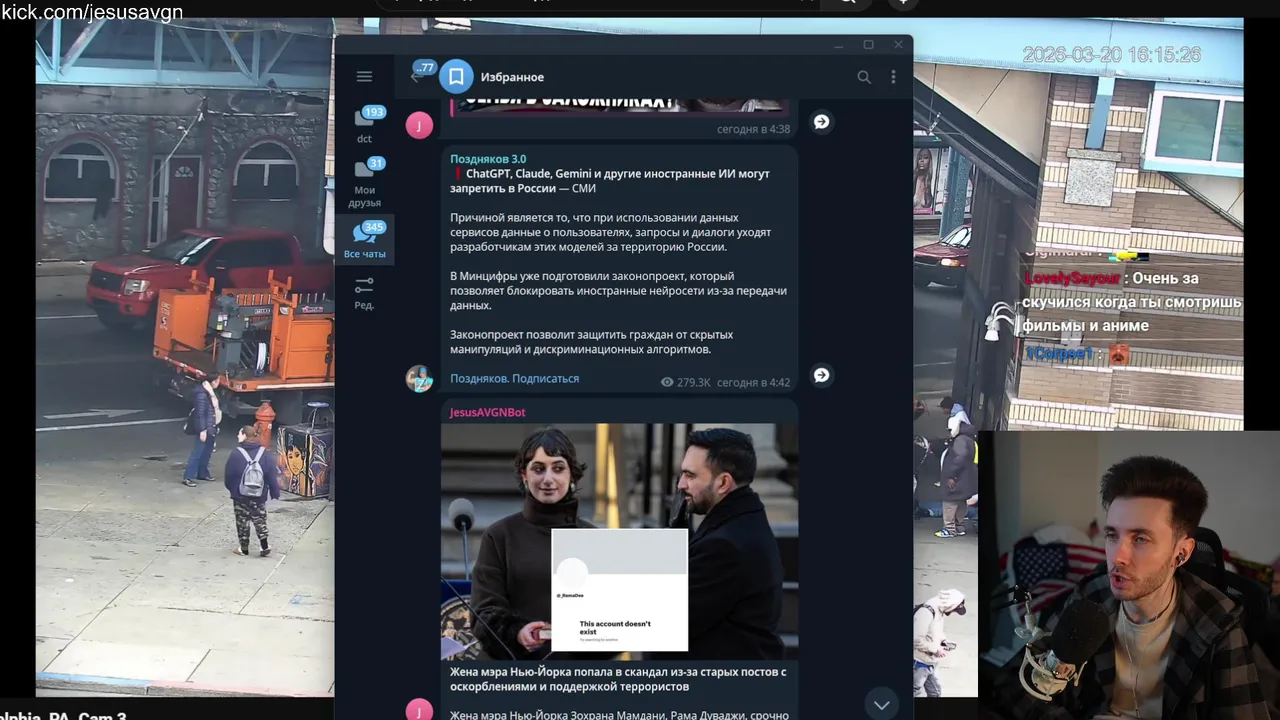Click 1Corpse1 username in stream chat
The image size is (1280, 720).
1059,354
